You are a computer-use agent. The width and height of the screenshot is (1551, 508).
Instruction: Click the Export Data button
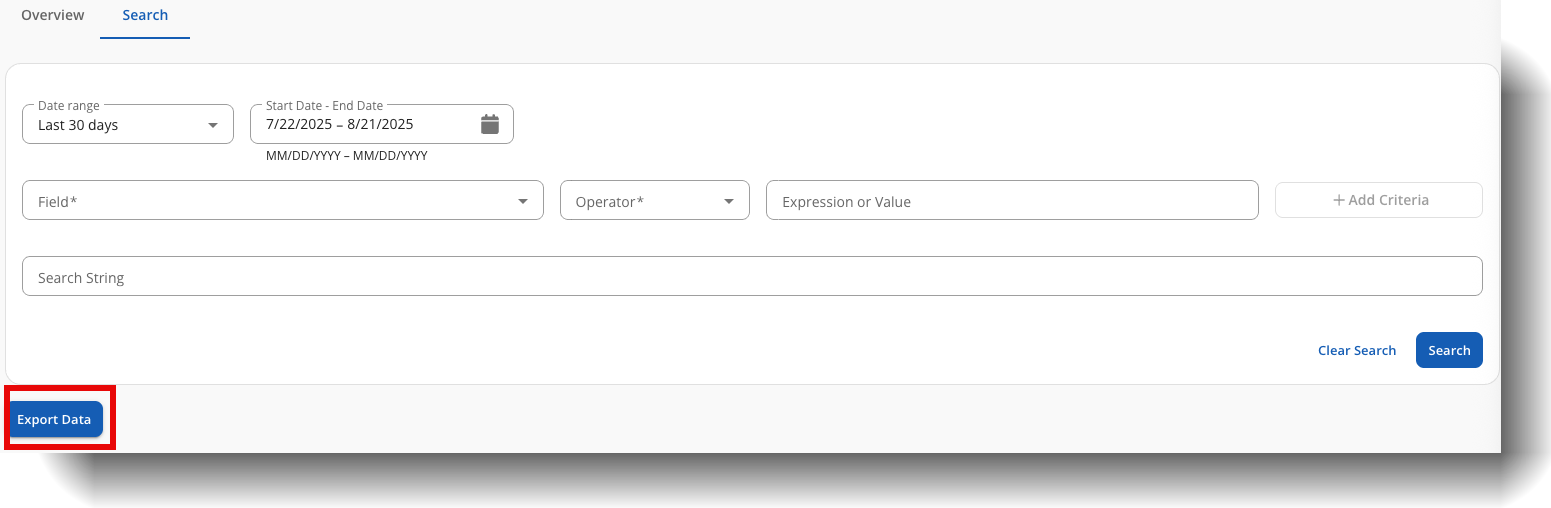coord(54,420)
